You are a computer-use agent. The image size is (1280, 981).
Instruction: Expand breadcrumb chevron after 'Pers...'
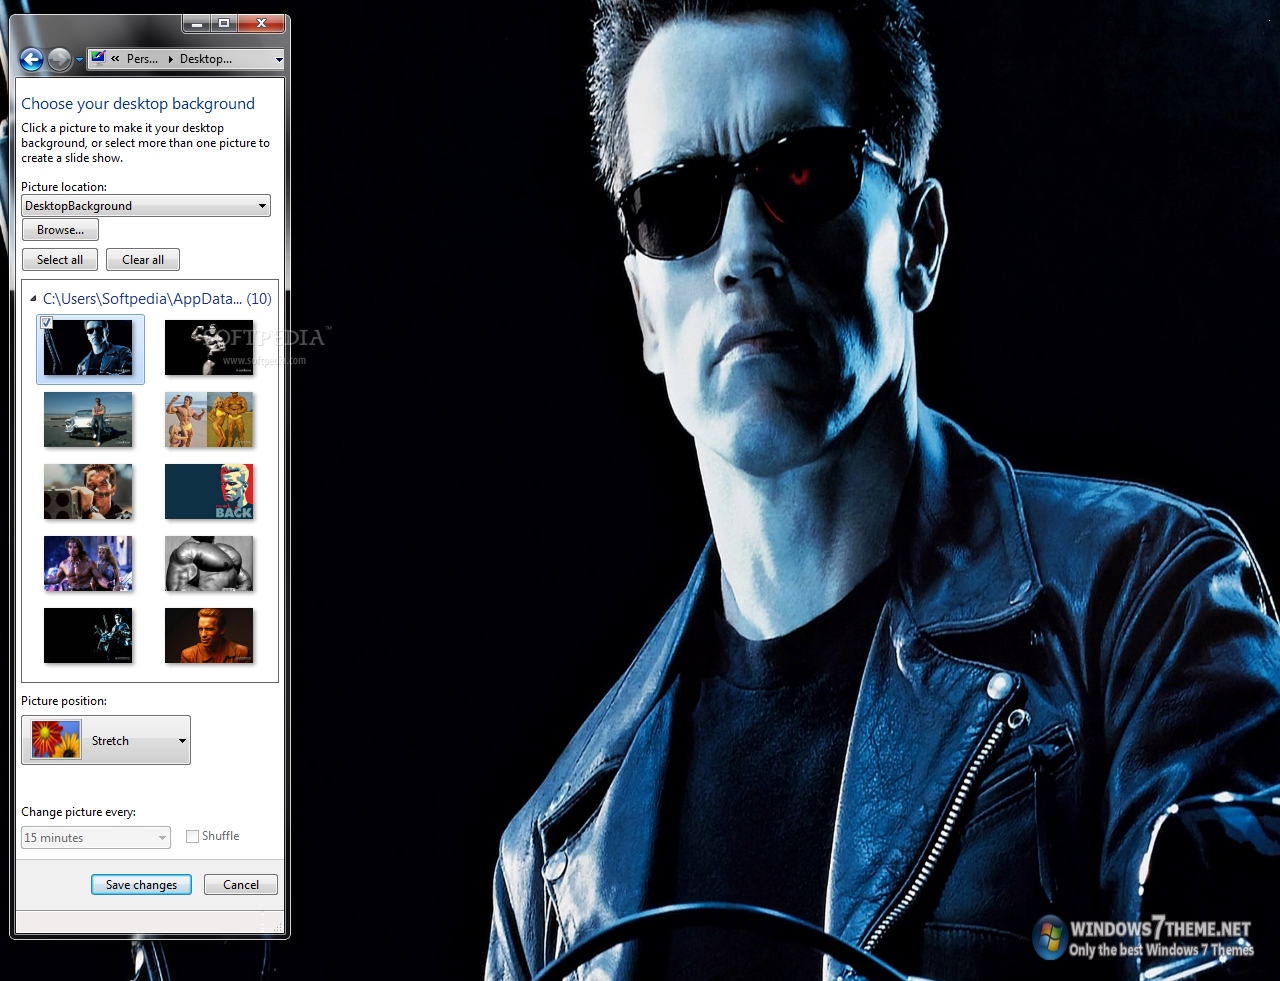170,59
